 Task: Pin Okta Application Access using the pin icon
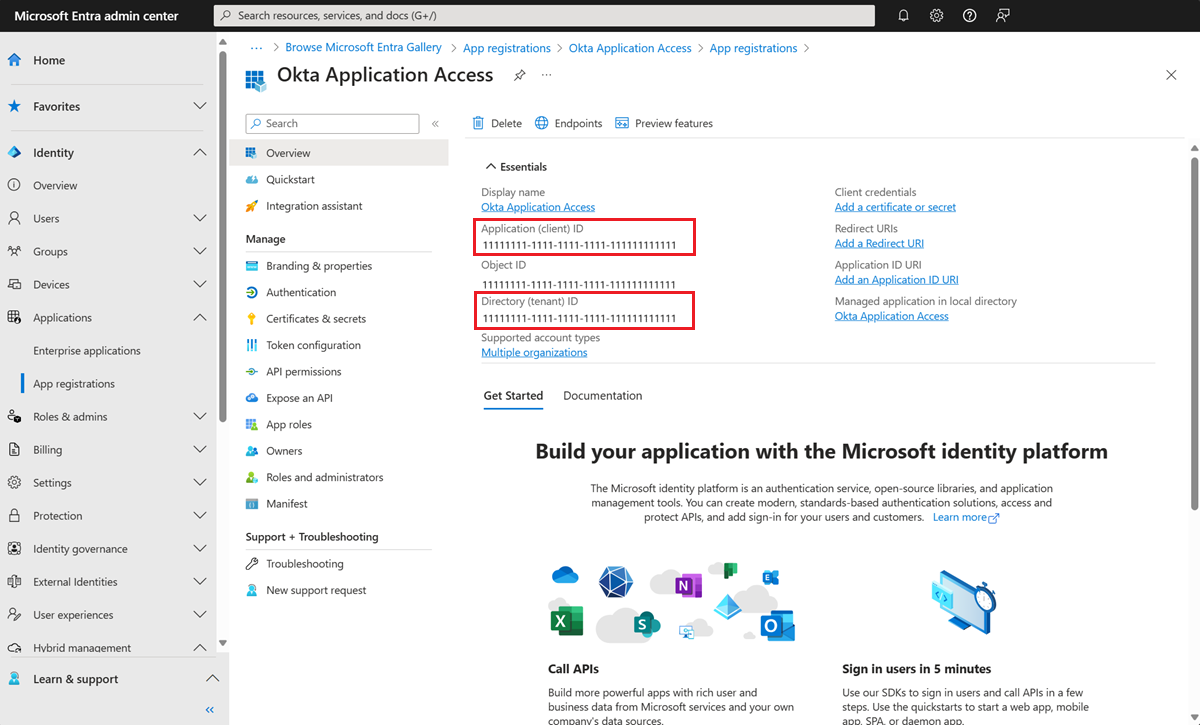click(518, 75)
